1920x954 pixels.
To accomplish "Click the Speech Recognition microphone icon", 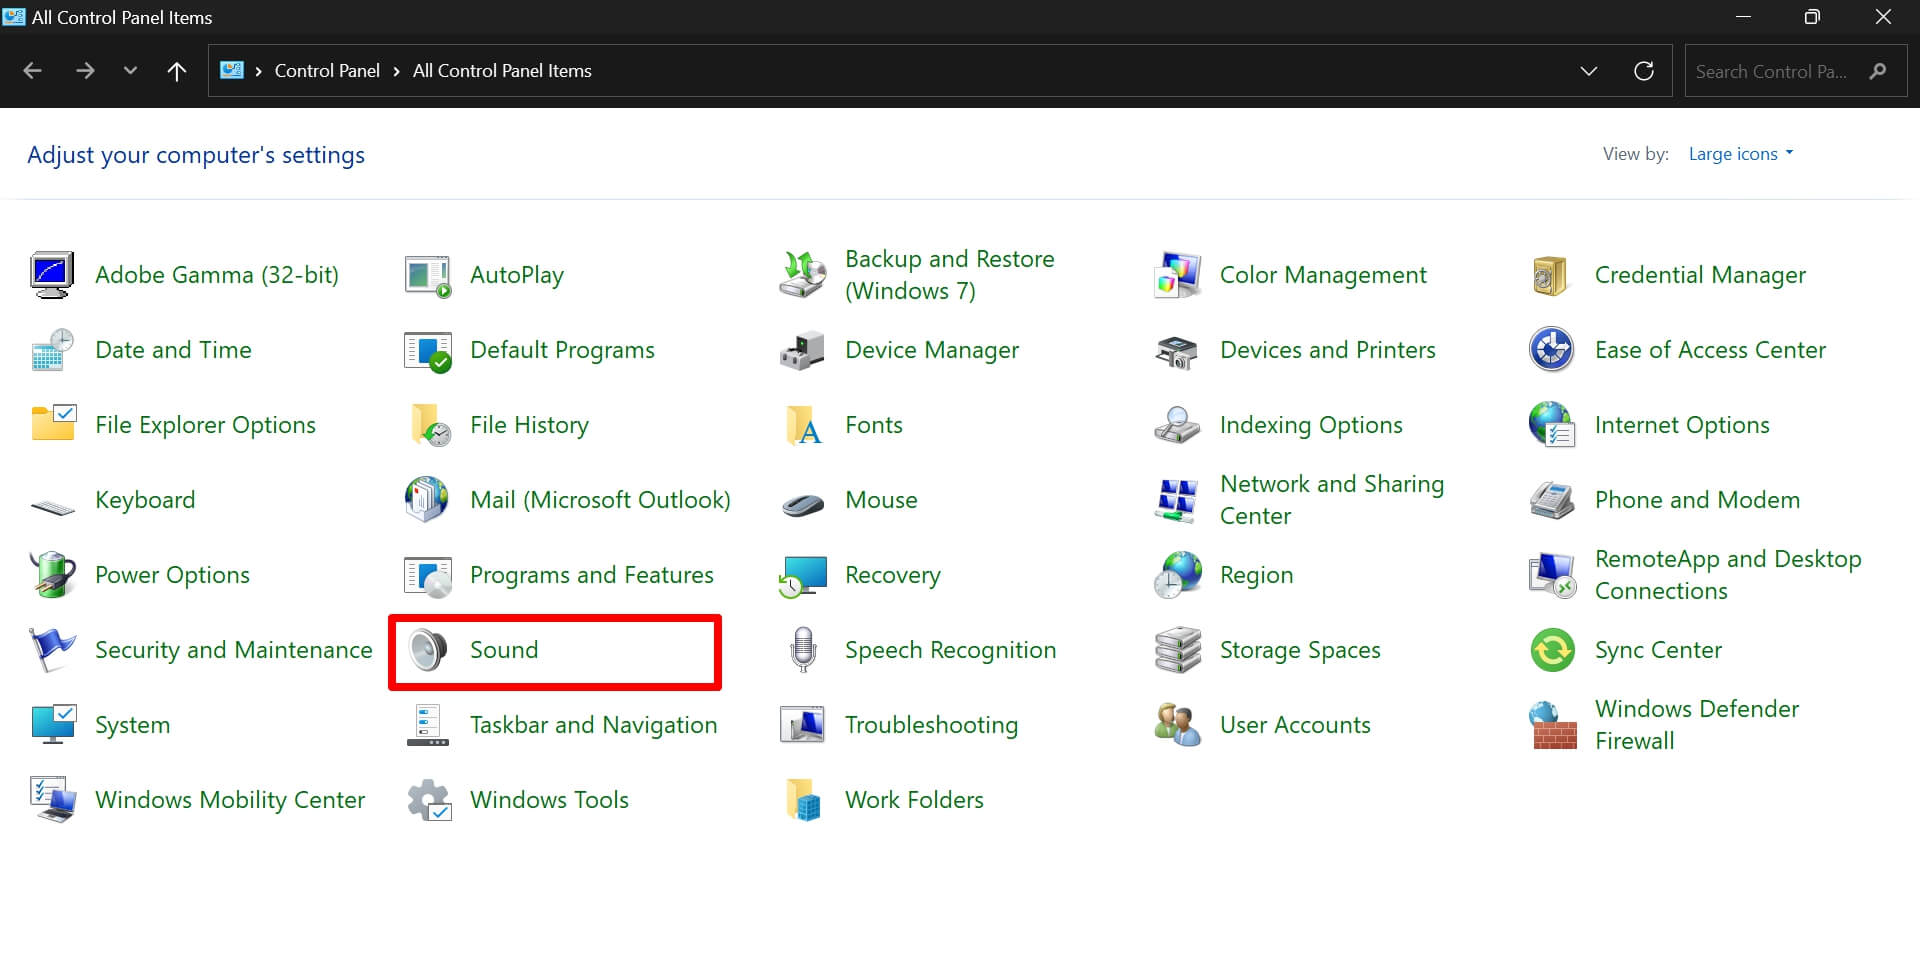I will (x=802, y=650).
